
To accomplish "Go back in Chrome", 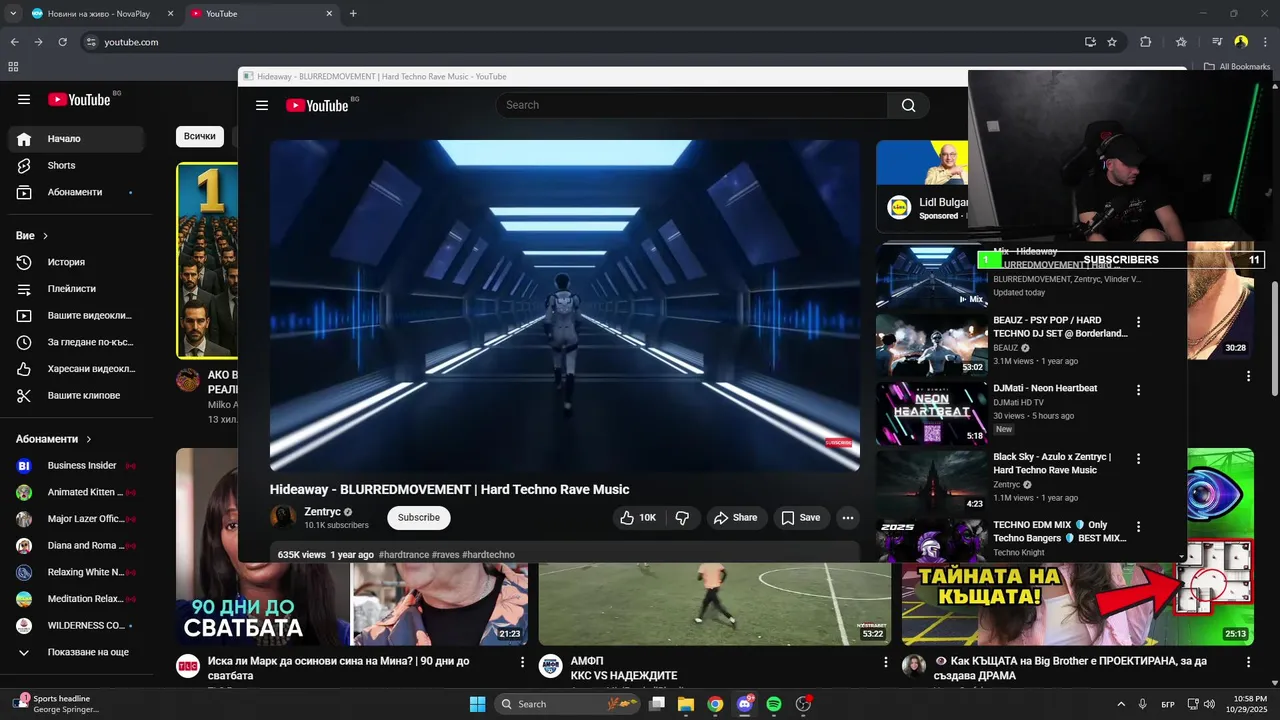I will [14, 42].
